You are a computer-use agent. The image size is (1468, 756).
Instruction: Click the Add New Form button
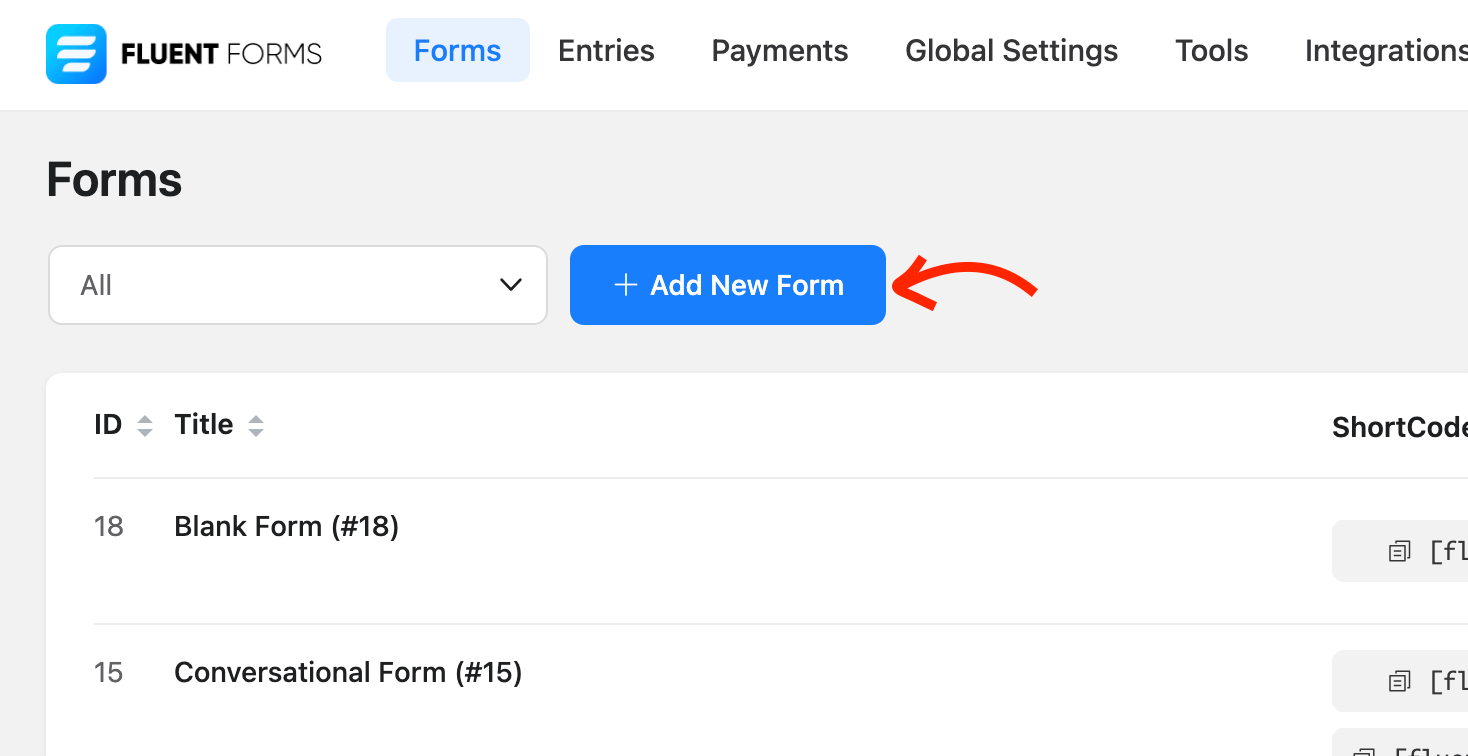coord(727,285)
